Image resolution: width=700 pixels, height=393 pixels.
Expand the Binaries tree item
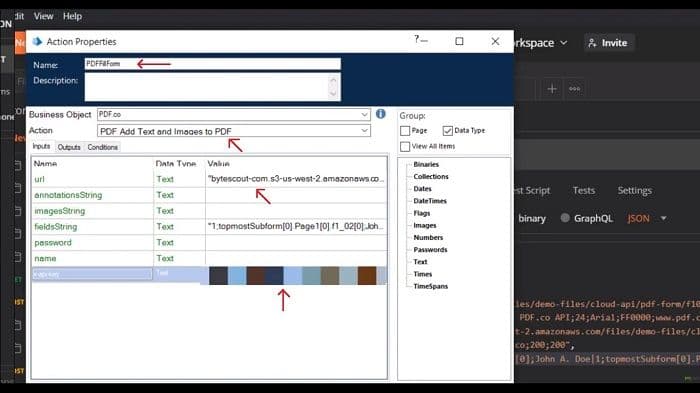coord(426,164)
